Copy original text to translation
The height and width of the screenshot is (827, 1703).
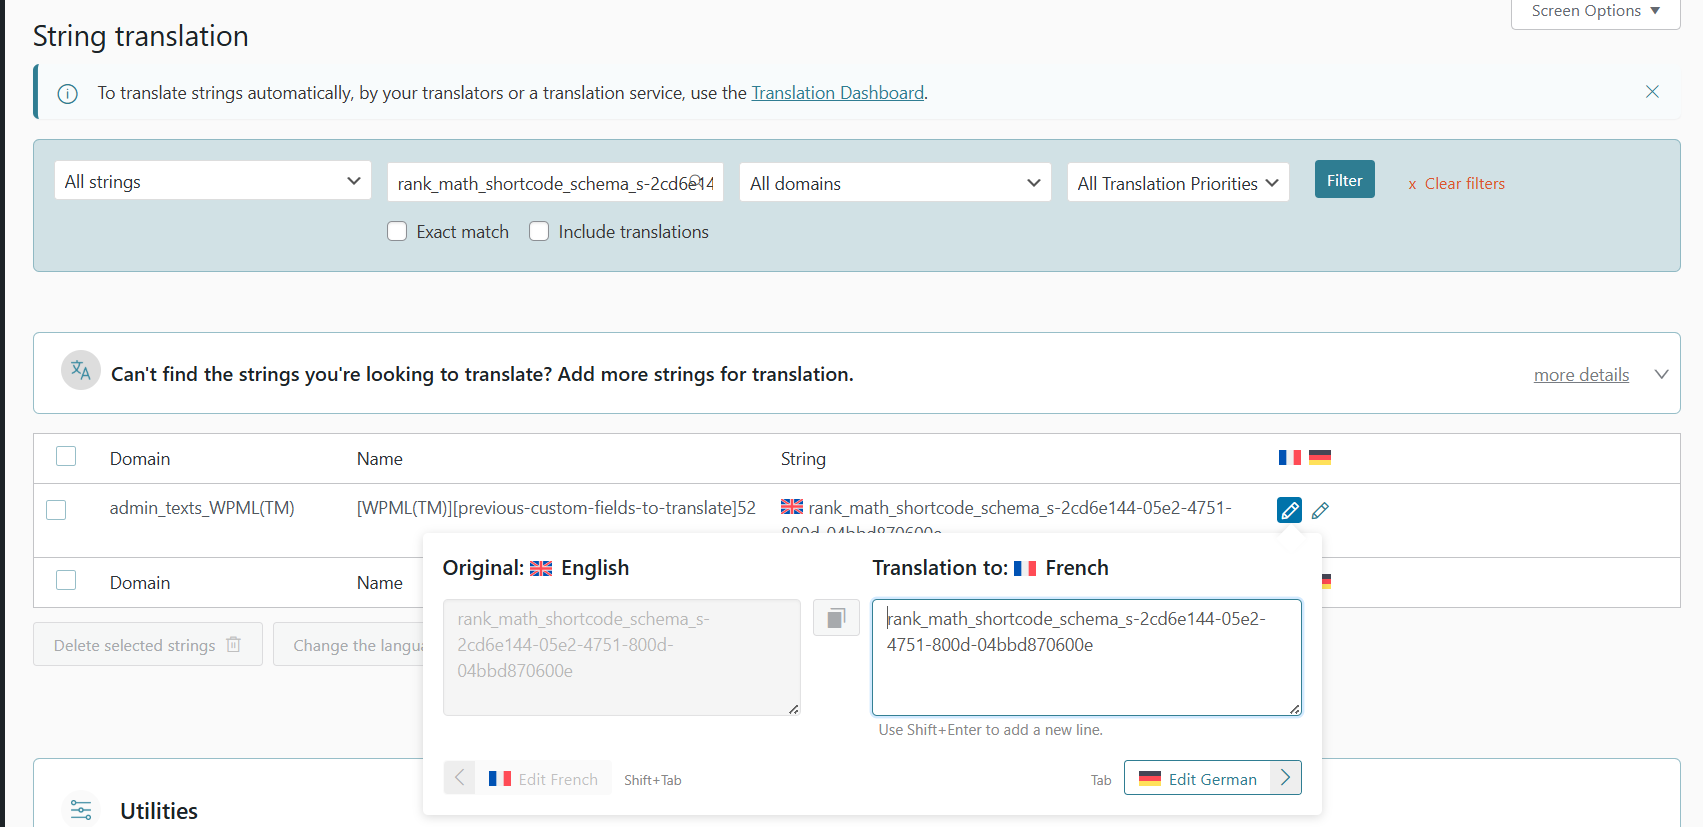click(836, 618)
